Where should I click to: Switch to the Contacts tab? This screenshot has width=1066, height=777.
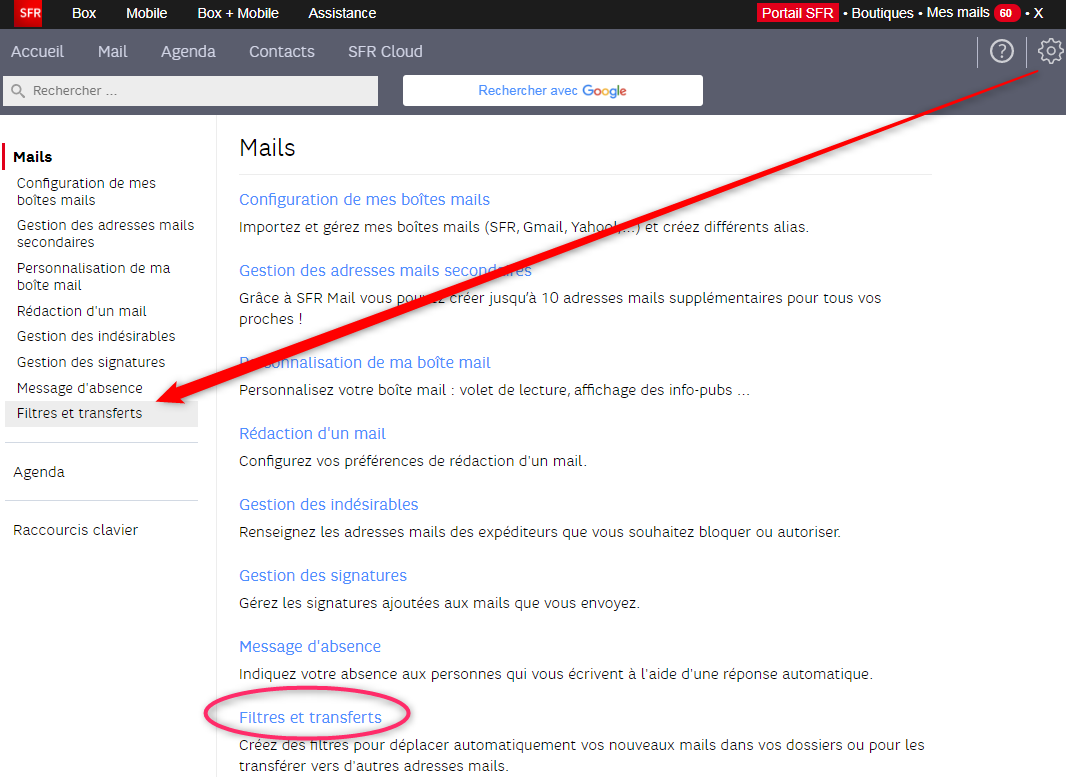click(281, 51)
